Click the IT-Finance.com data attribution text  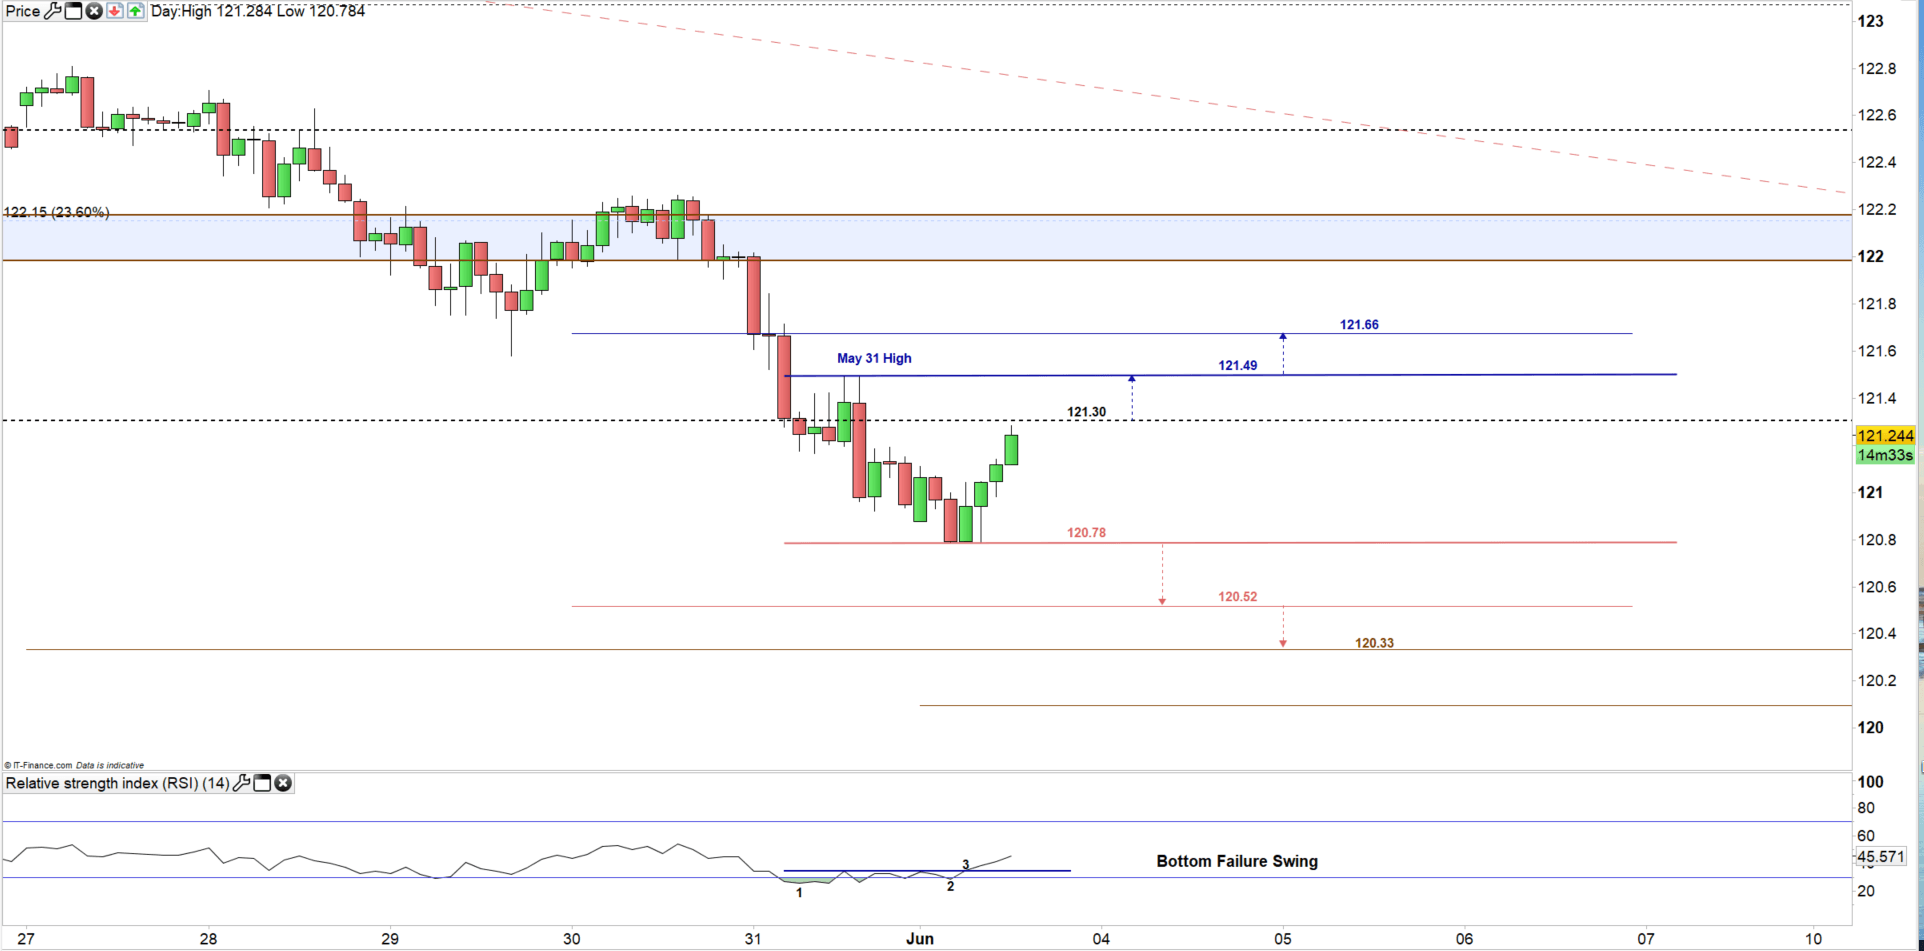[x=74, y=765]
